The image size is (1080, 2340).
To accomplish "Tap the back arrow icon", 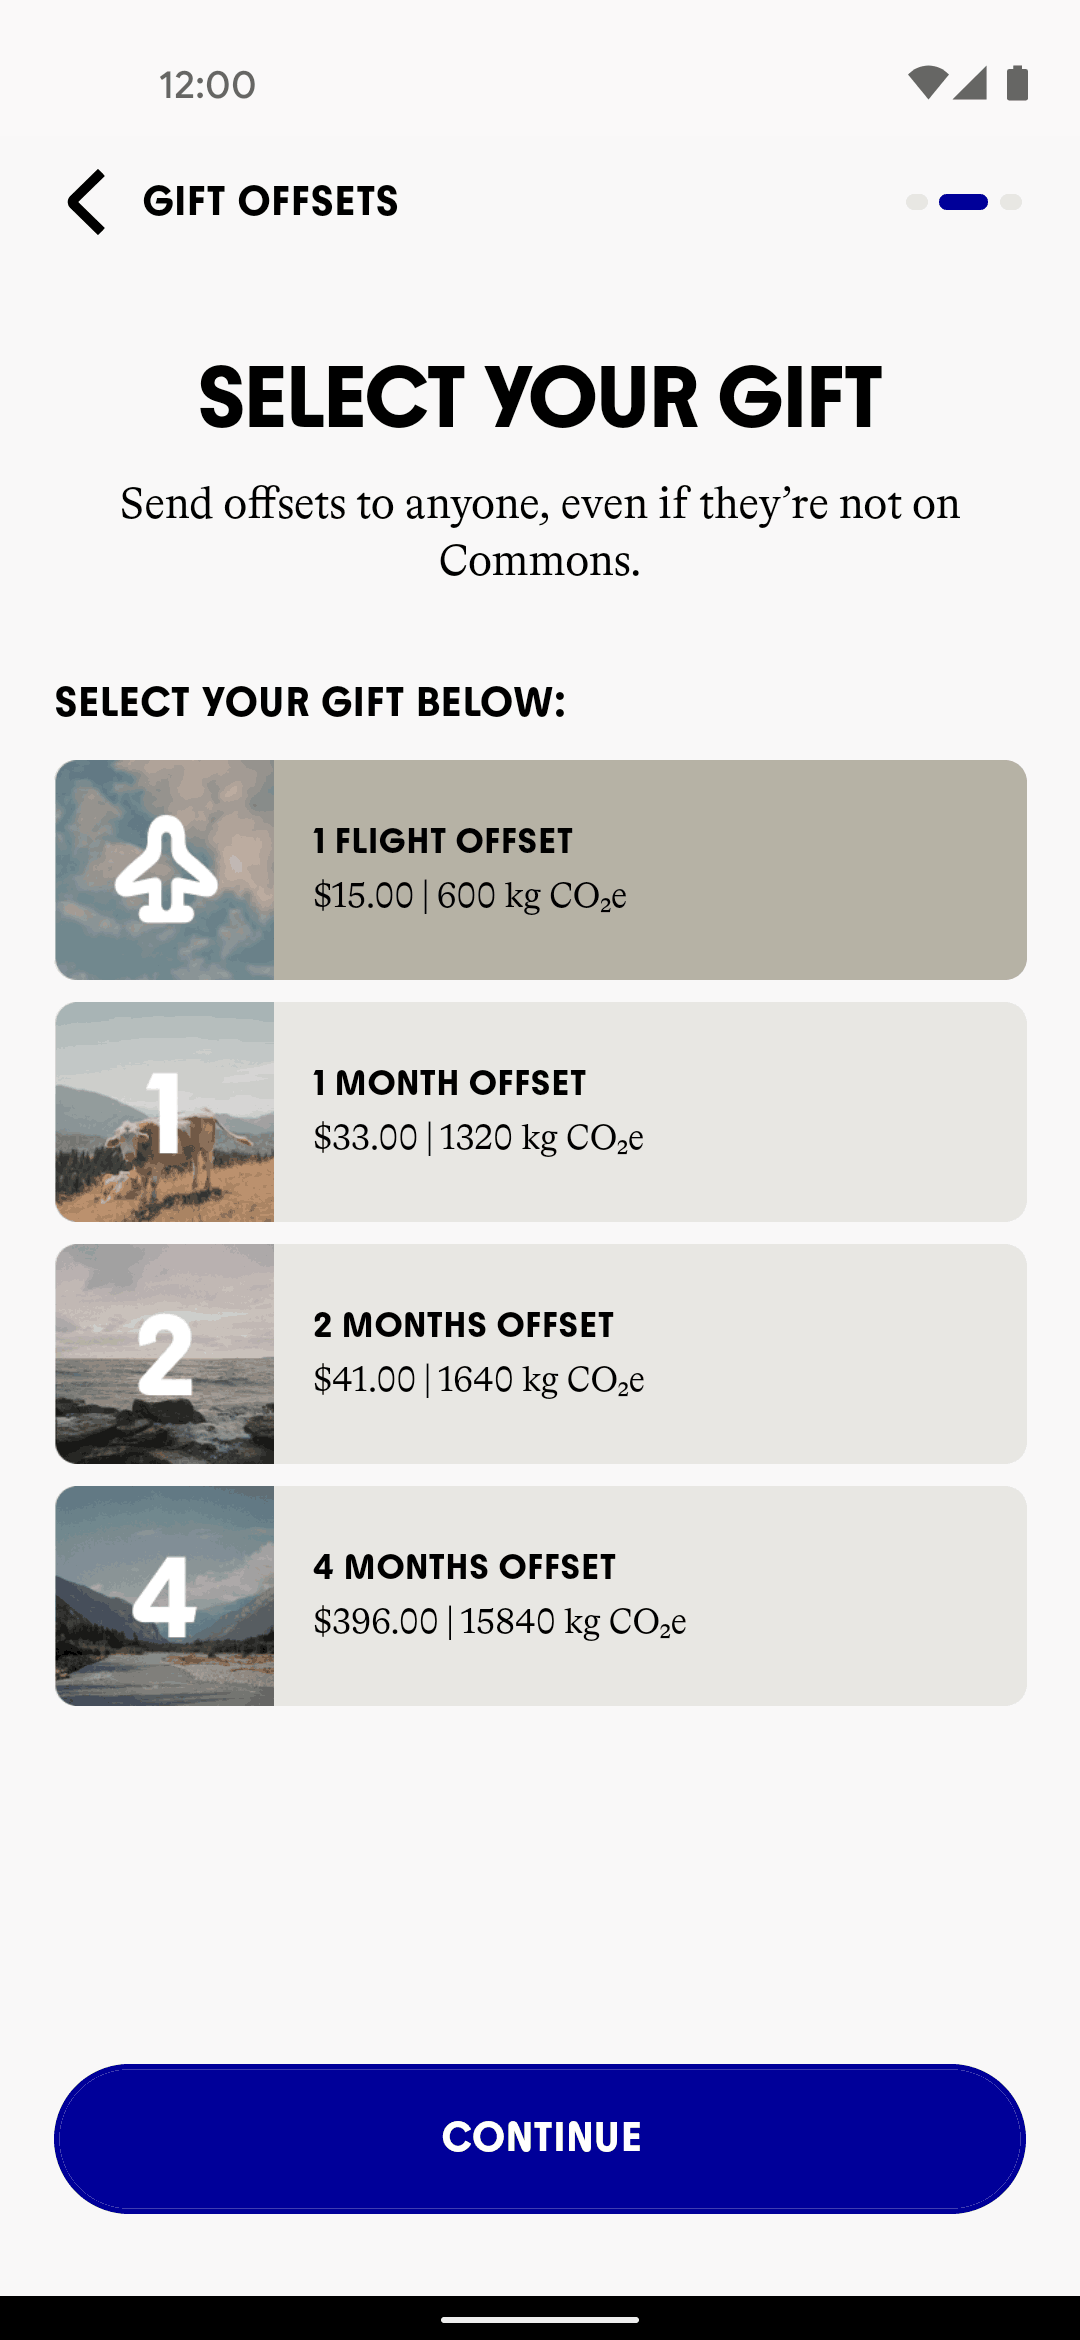I will [87, 202].
